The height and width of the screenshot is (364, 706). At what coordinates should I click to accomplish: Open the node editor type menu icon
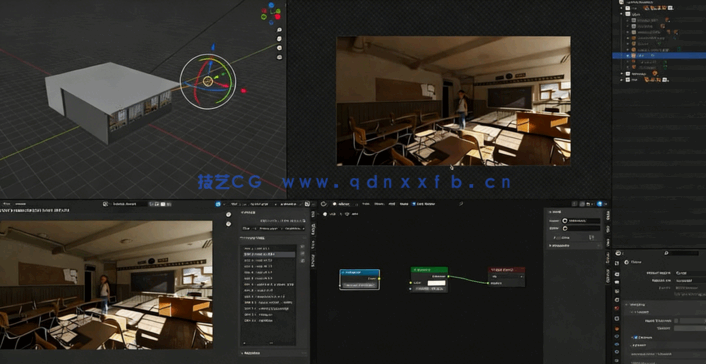click(x=324, y=204)
